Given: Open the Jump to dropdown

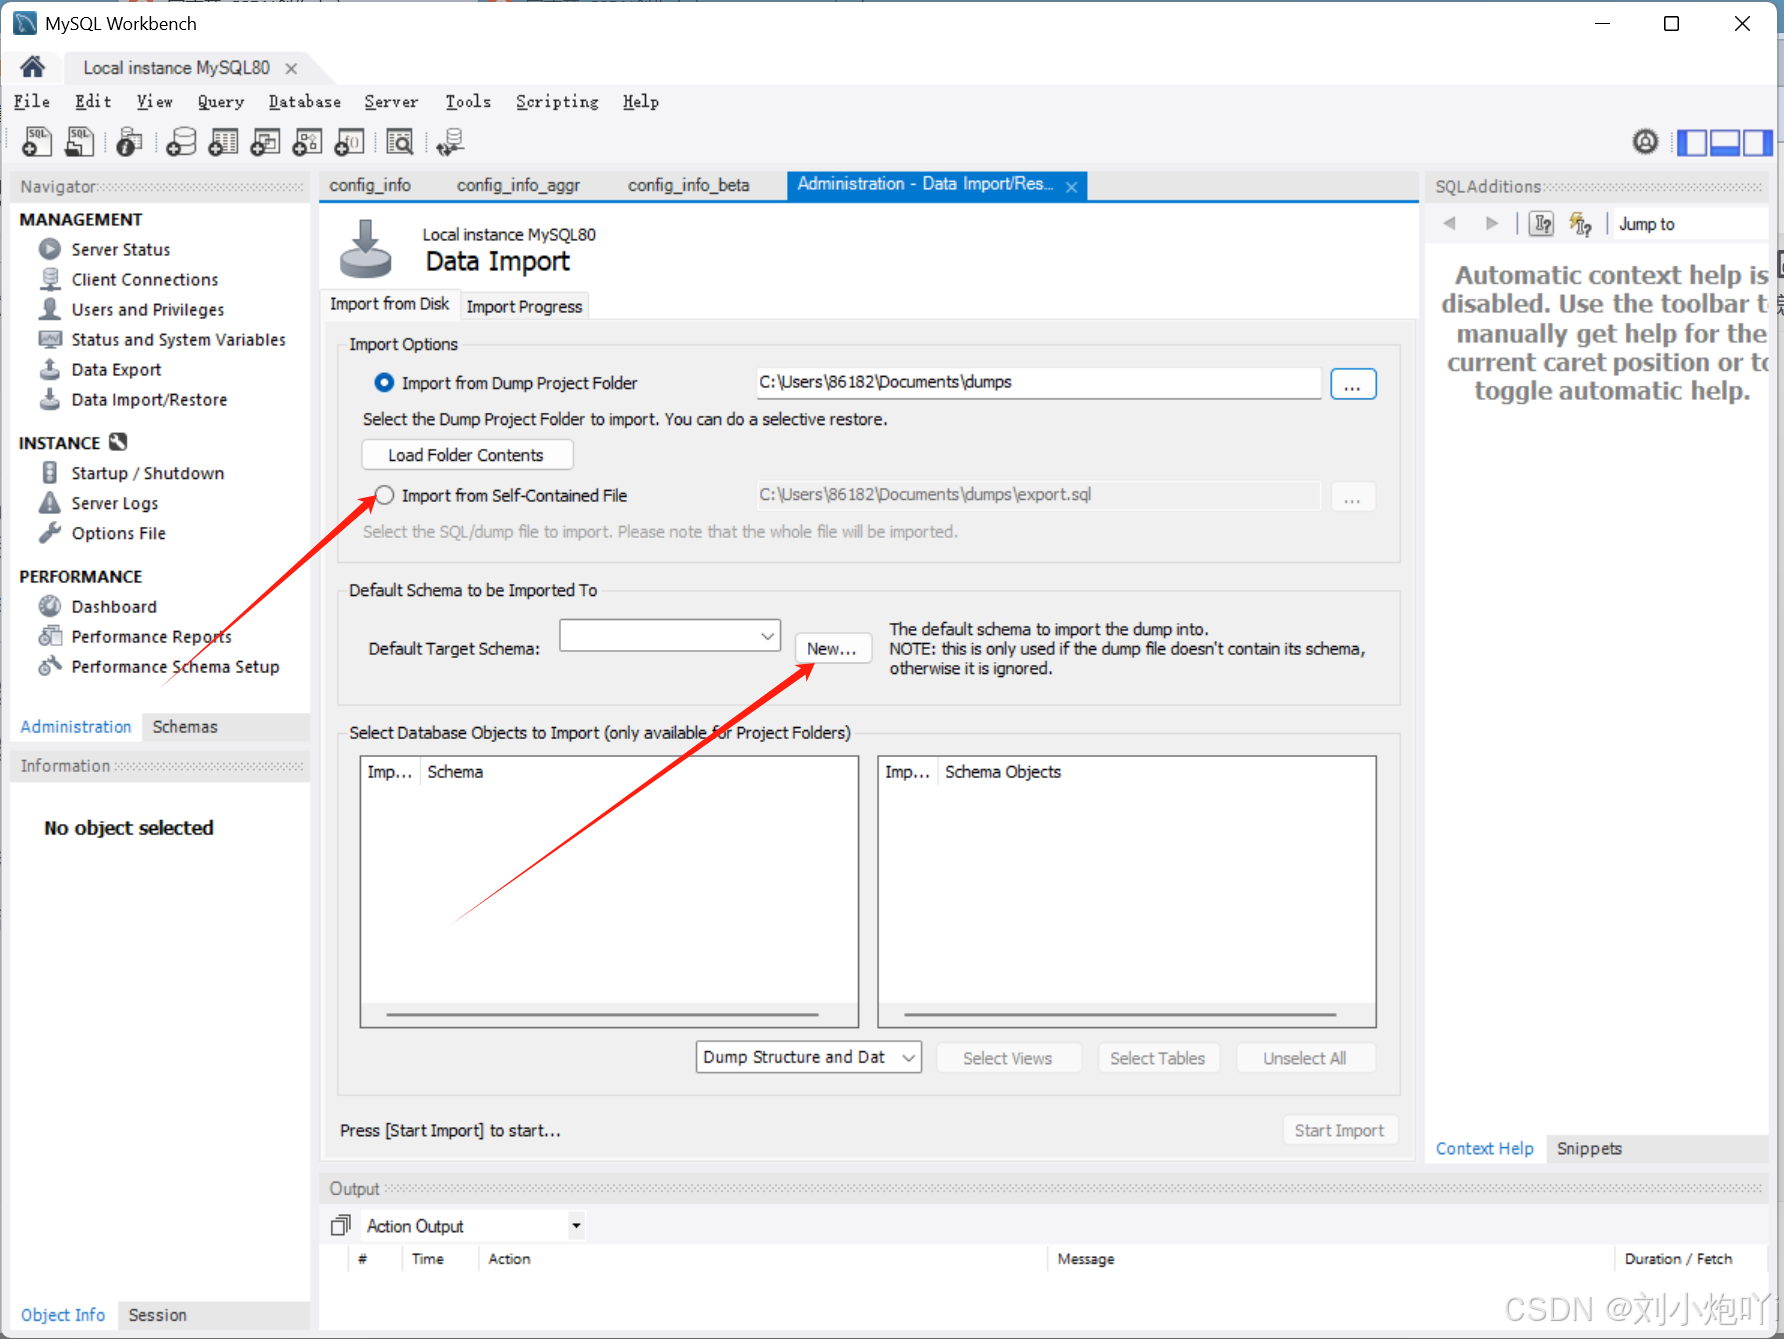Looking at the screenshot, I should [x=1690, y=224].
